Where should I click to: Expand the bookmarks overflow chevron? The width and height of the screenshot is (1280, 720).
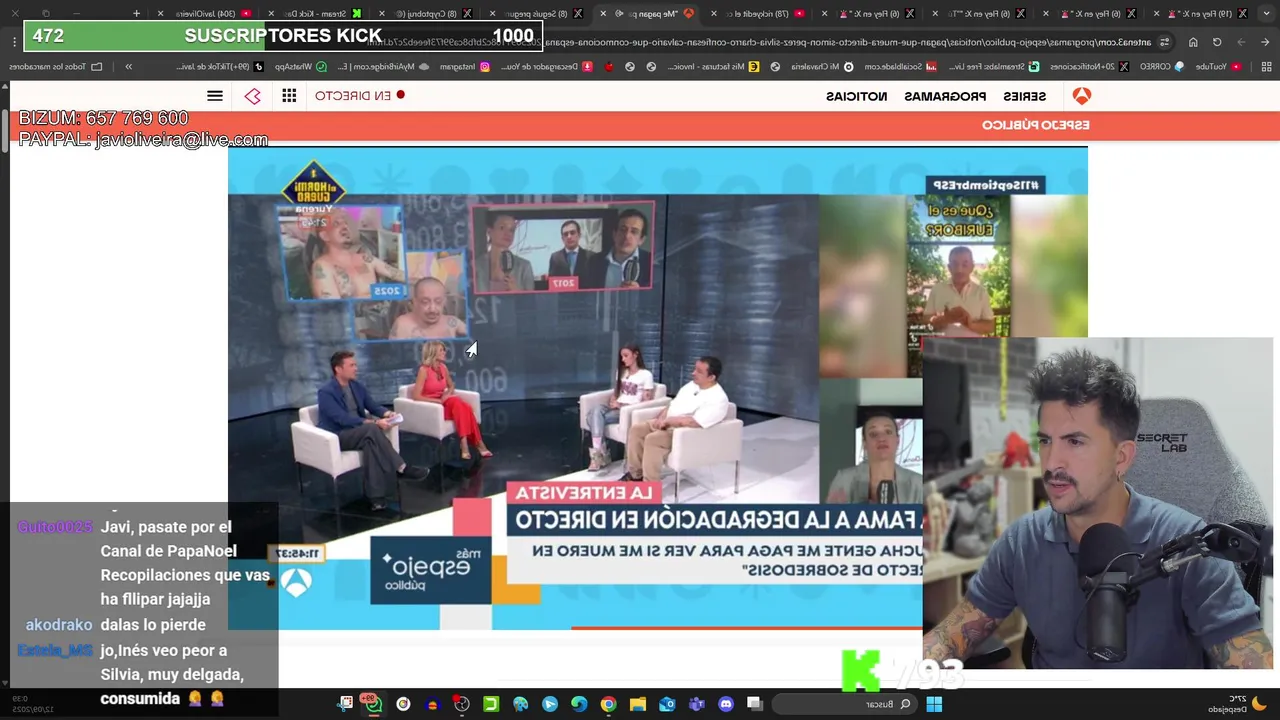click(x=128, y=67)
